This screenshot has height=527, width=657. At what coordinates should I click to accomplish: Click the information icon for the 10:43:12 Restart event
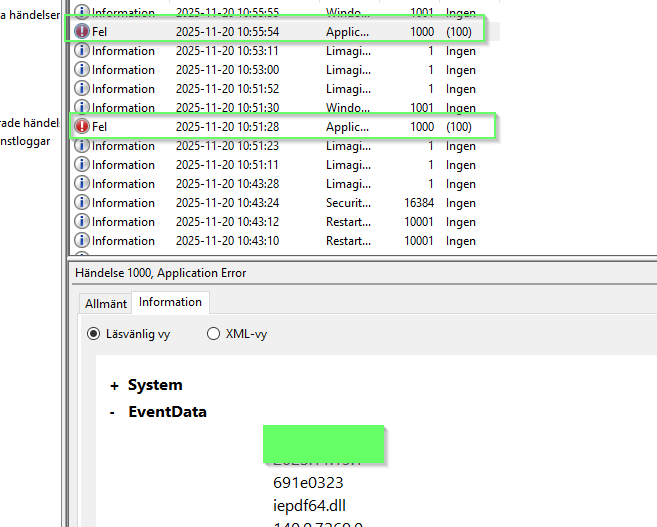tap(82, 222)
